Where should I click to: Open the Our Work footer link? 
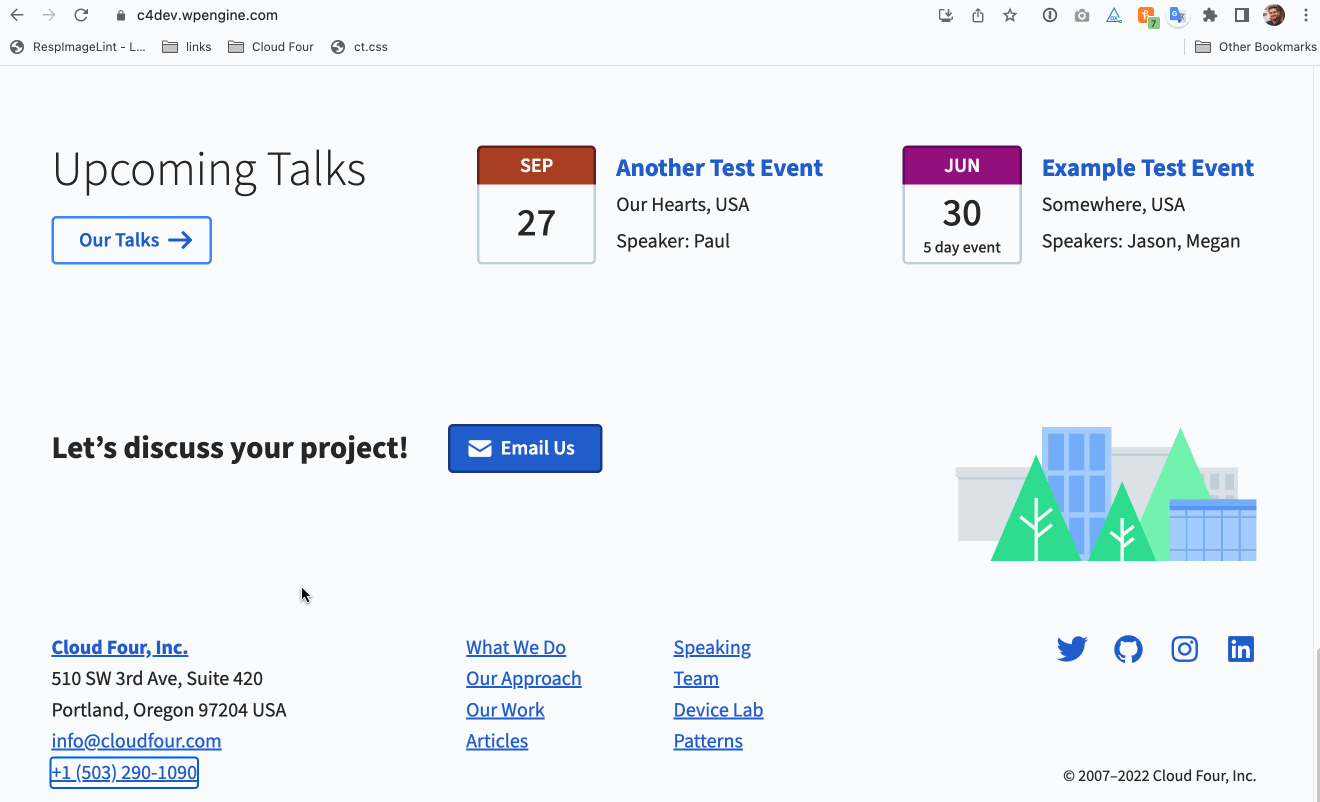coord(505,710)
